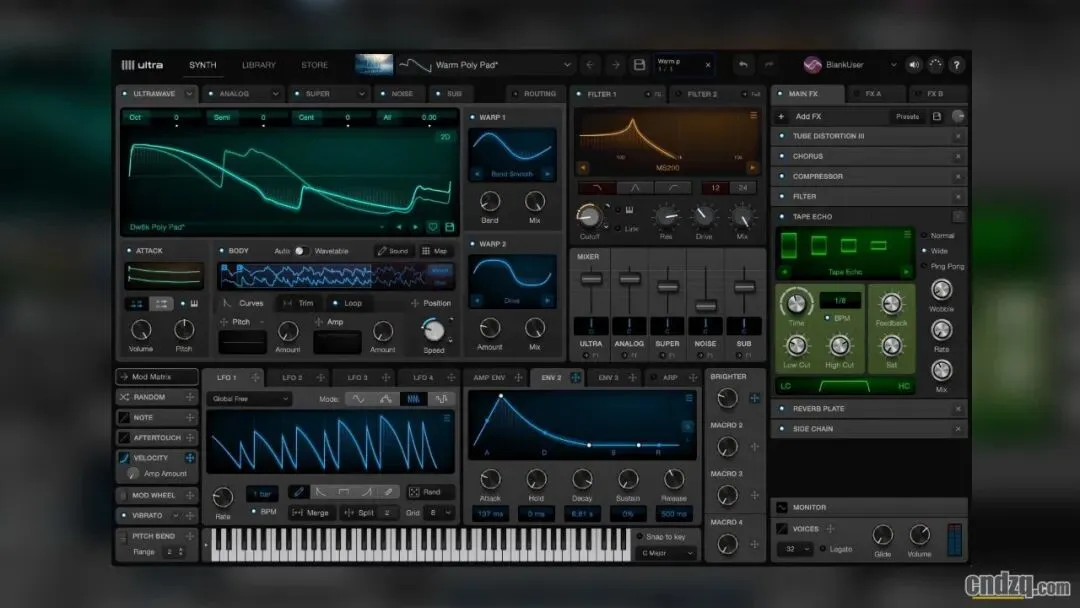Select the step bars LFO mode icon
The image size is (1080, 608).
(413, 399)
